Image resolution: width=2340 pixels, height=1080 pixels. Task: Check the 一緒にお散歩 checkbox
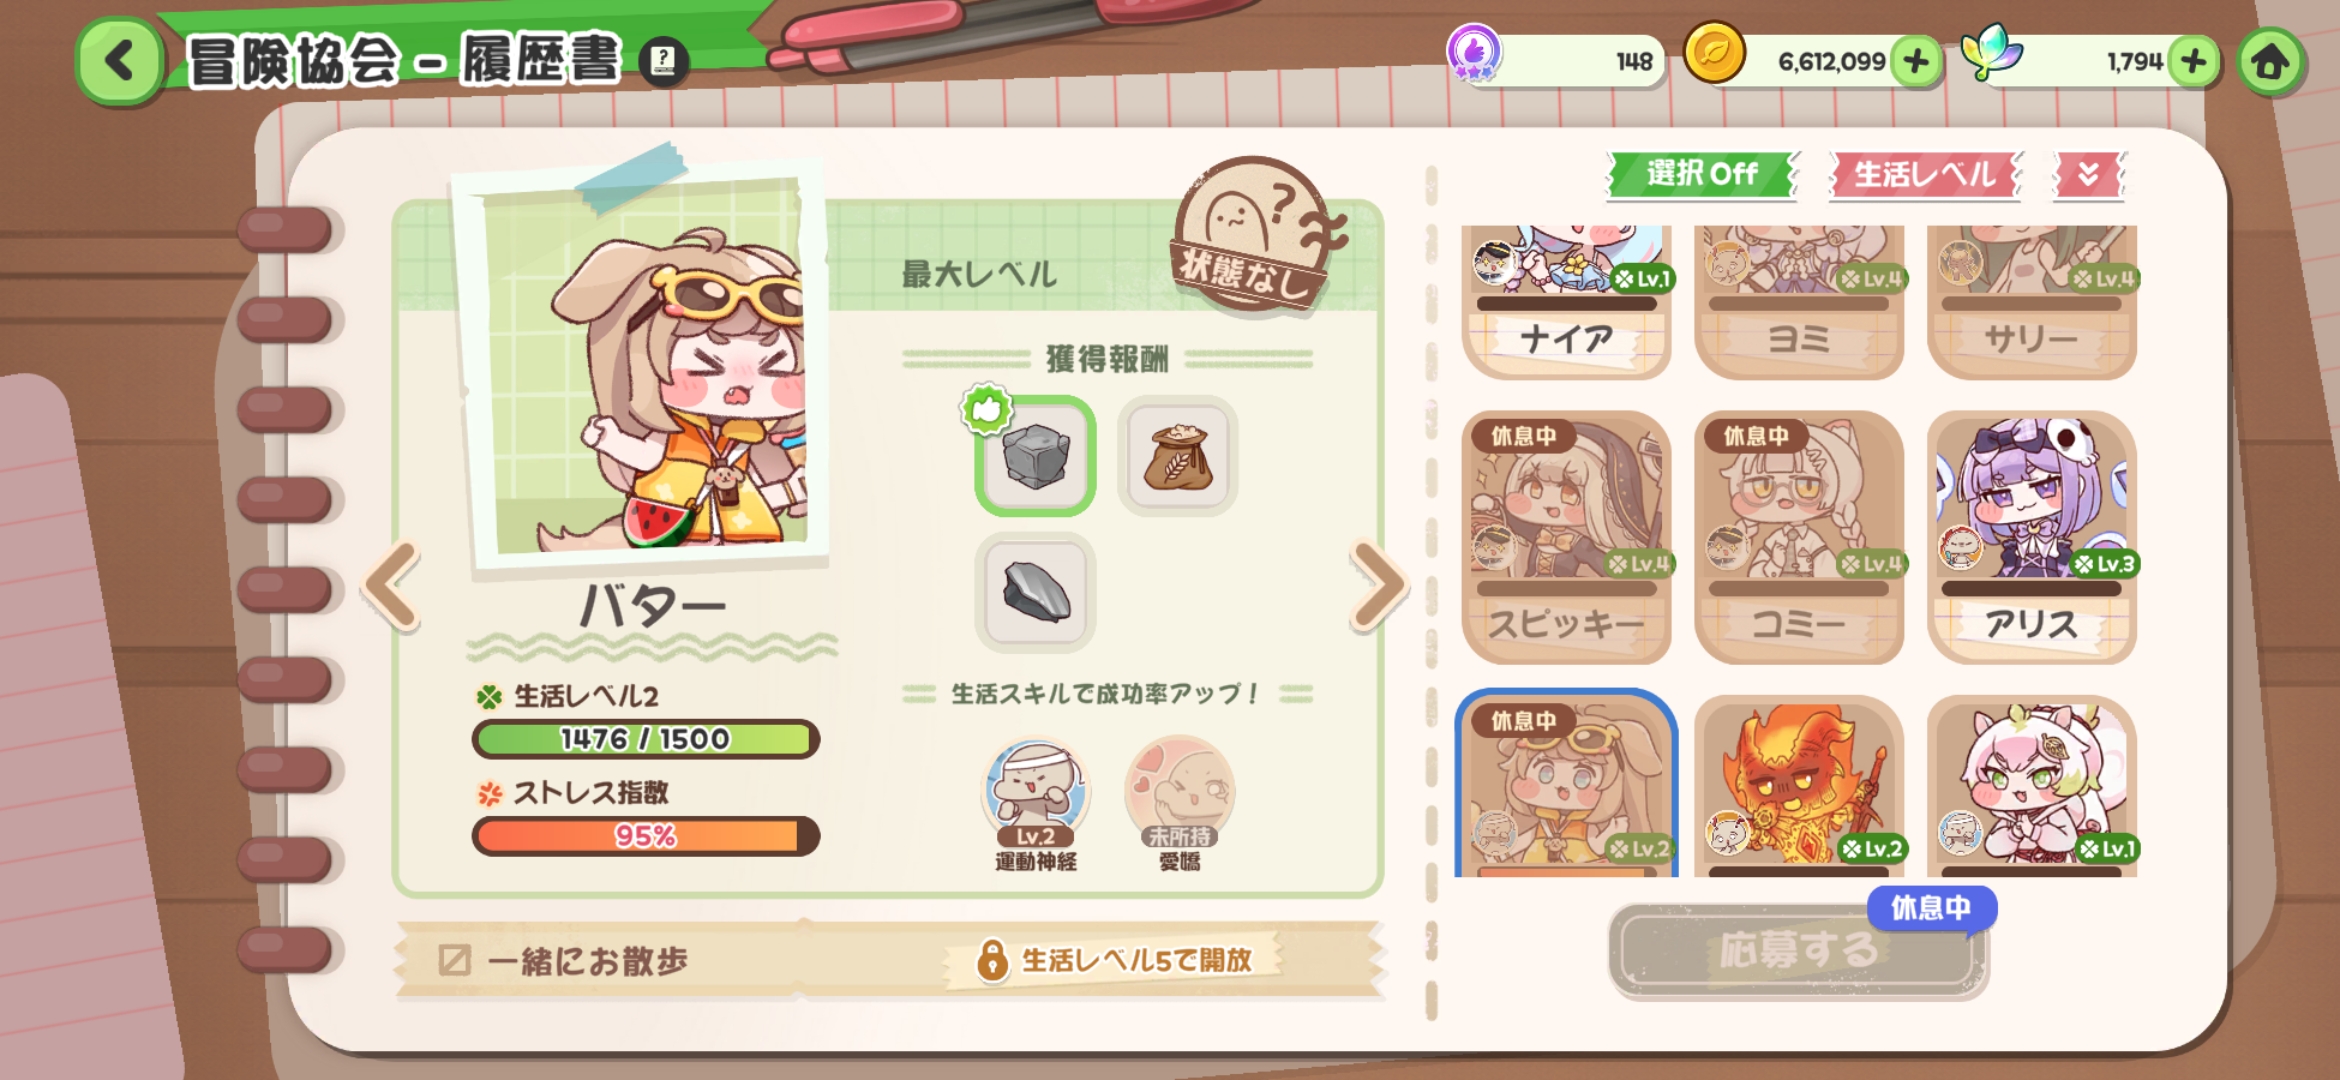coord(454,960)
